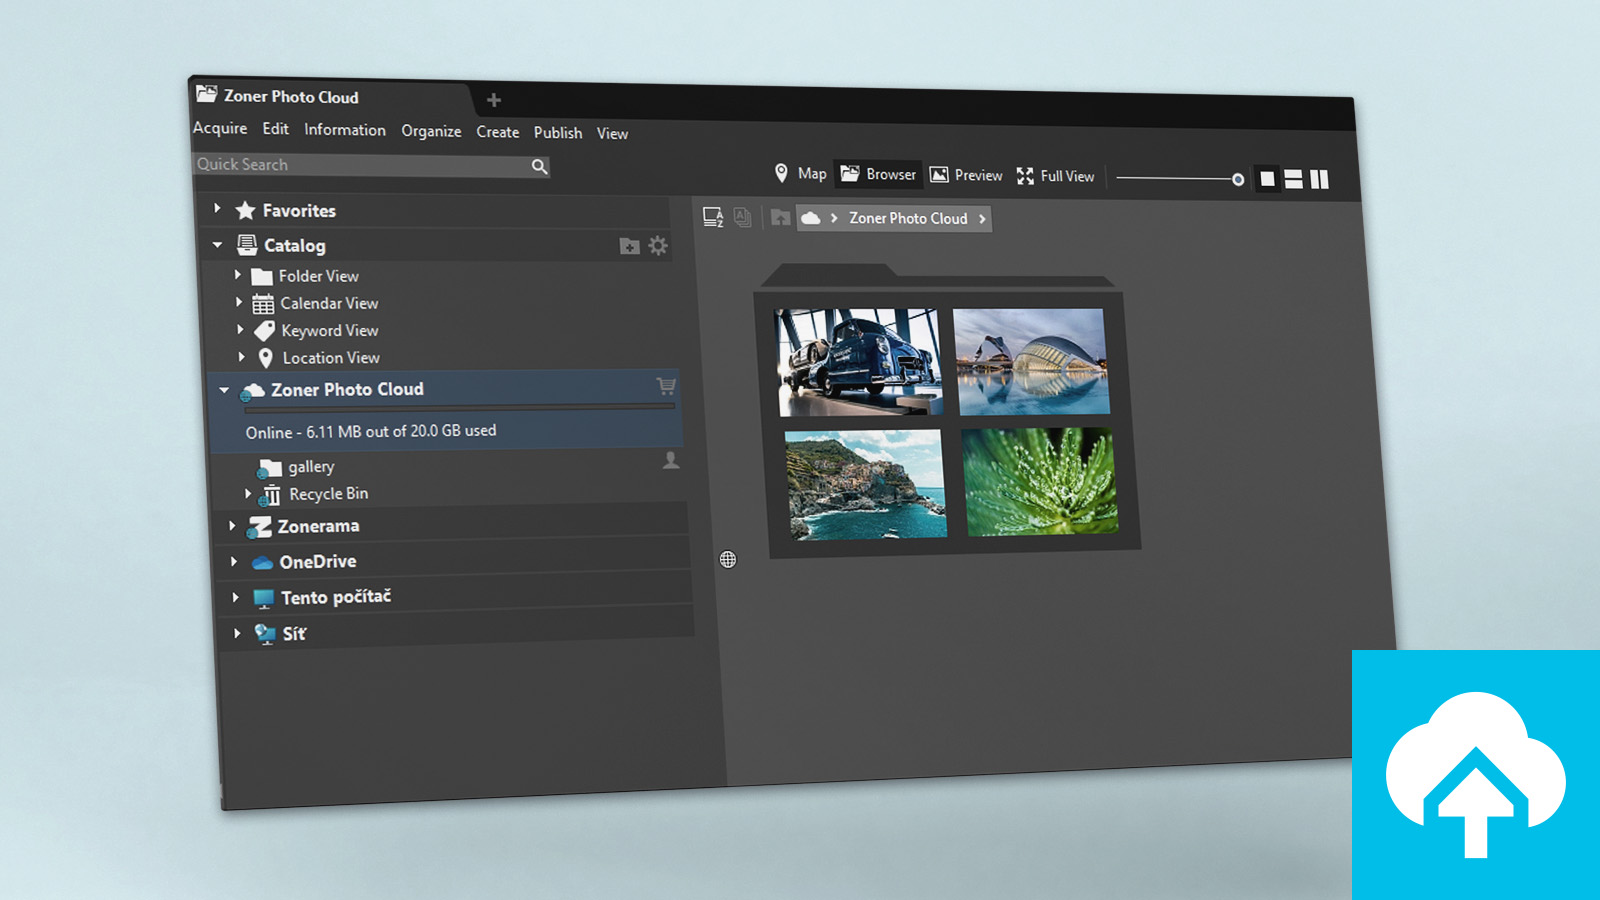Click the gallery sharing person icon
This screenshot has width=1600, height=900.
pyautogui.click(x=671, y=460)
